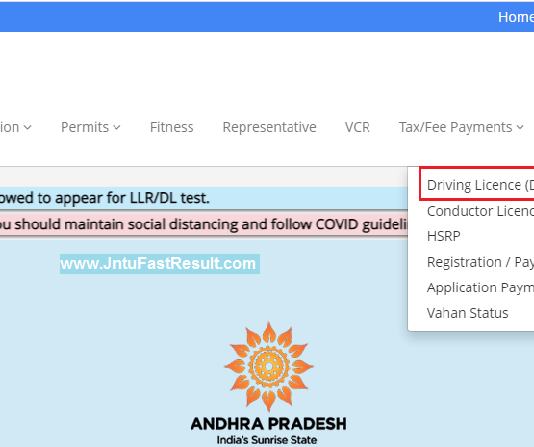
Task: Click the ANDHRA PRADESH title text
Action: (x=268, y=424)
